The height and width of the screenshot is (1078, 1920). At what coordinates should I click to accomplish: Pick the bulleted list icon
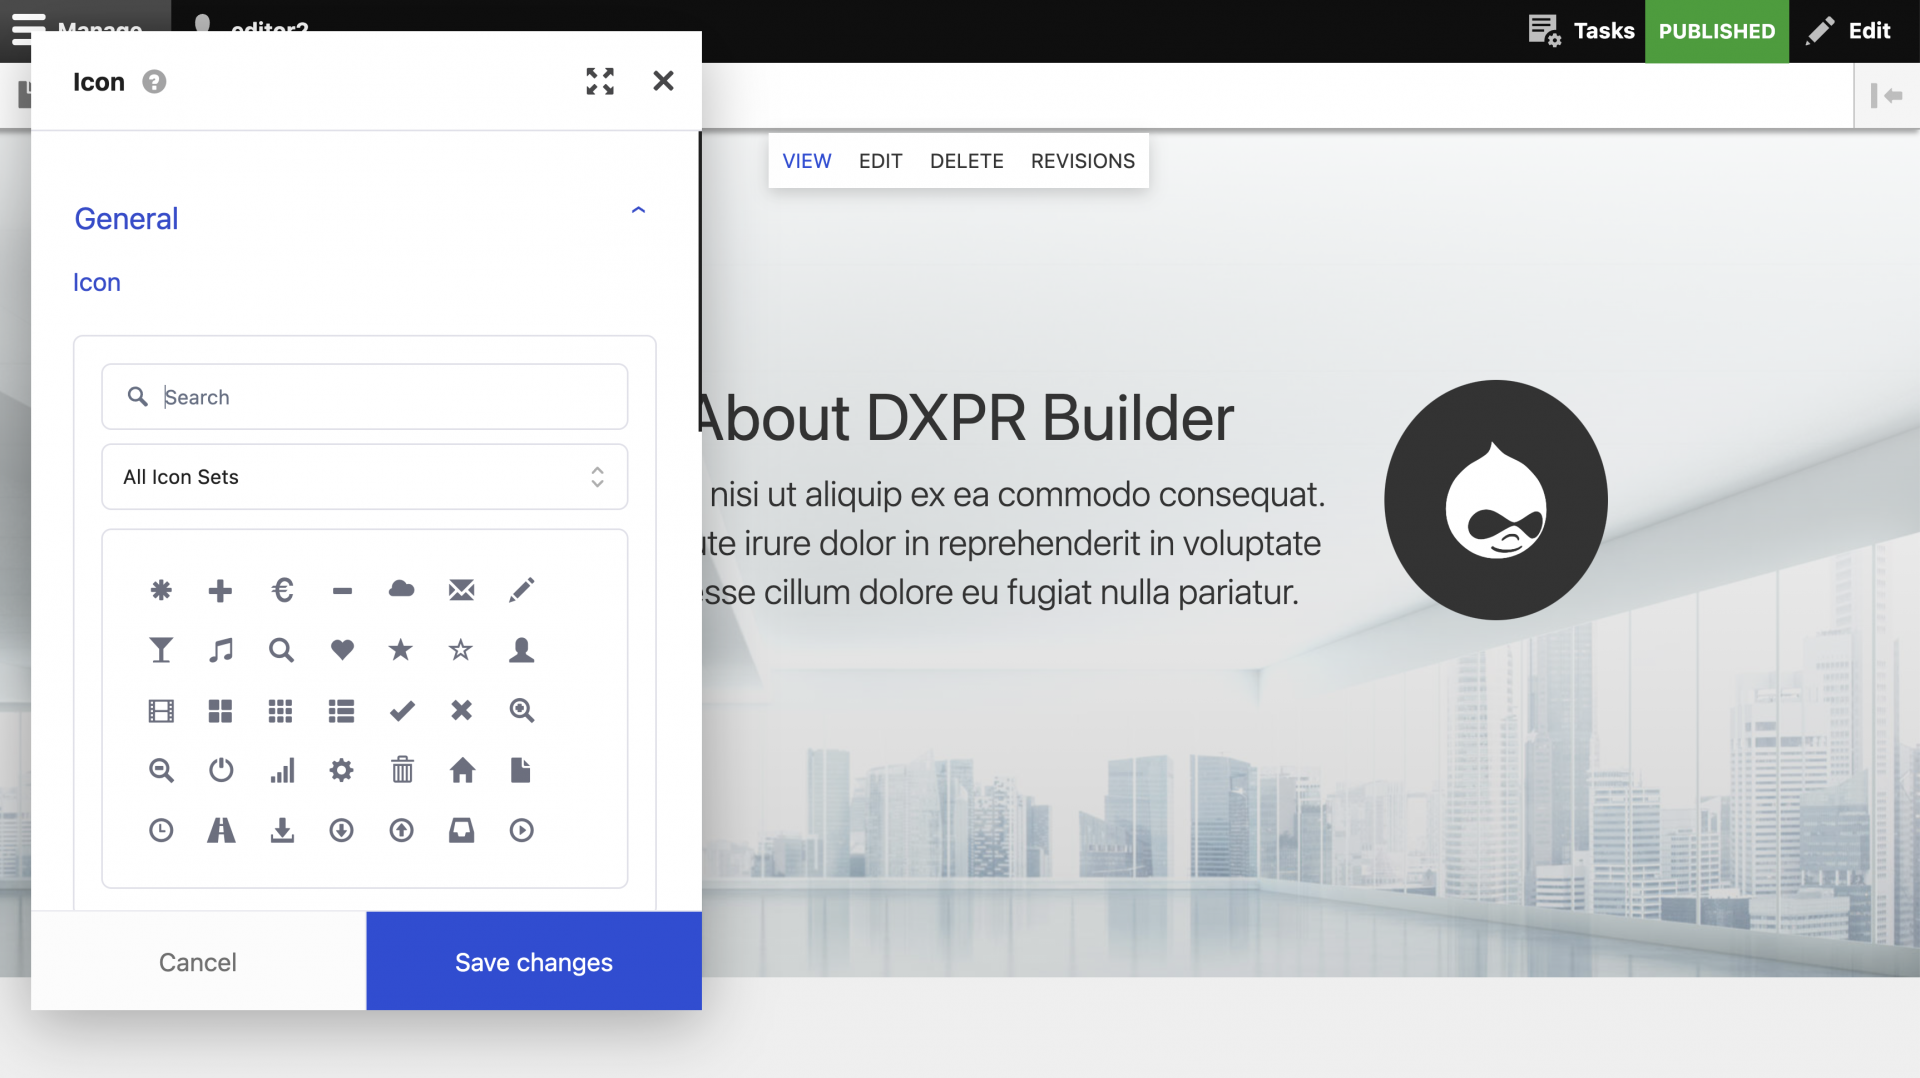point(342,711)
